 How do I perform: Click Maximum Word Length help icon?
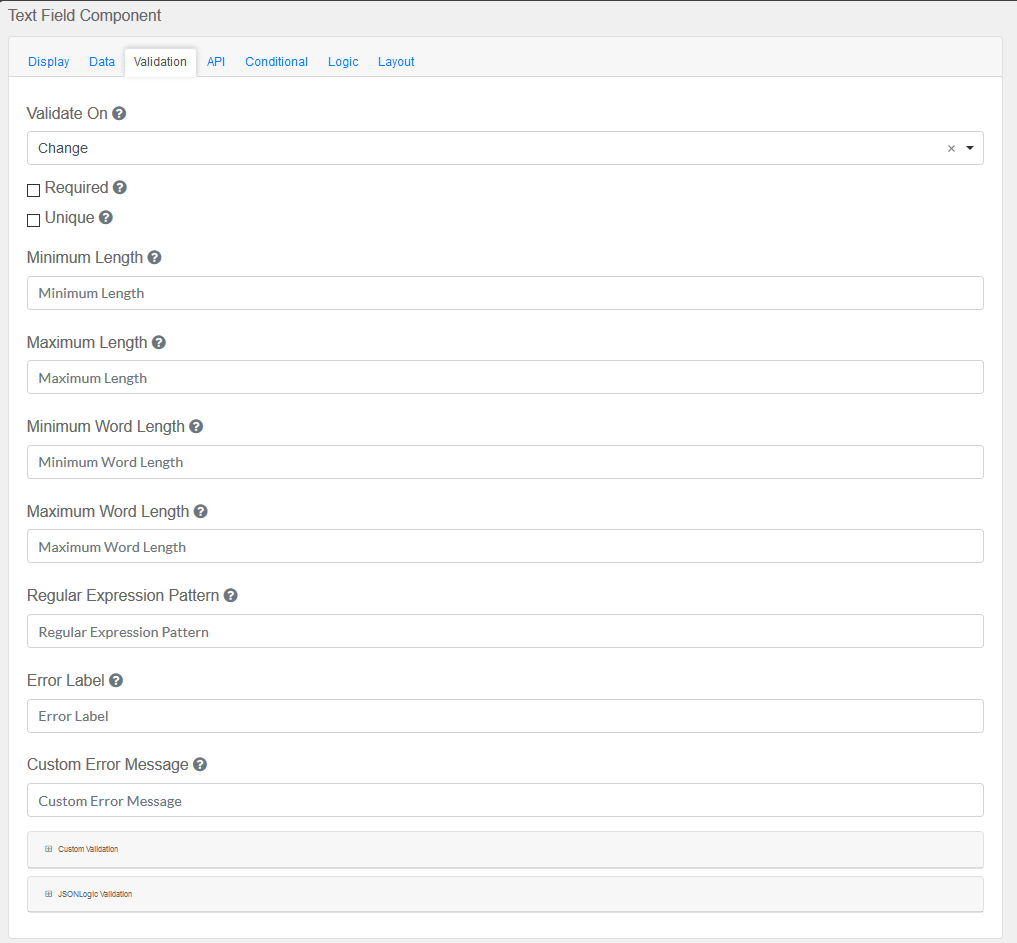tap(200, 512)
